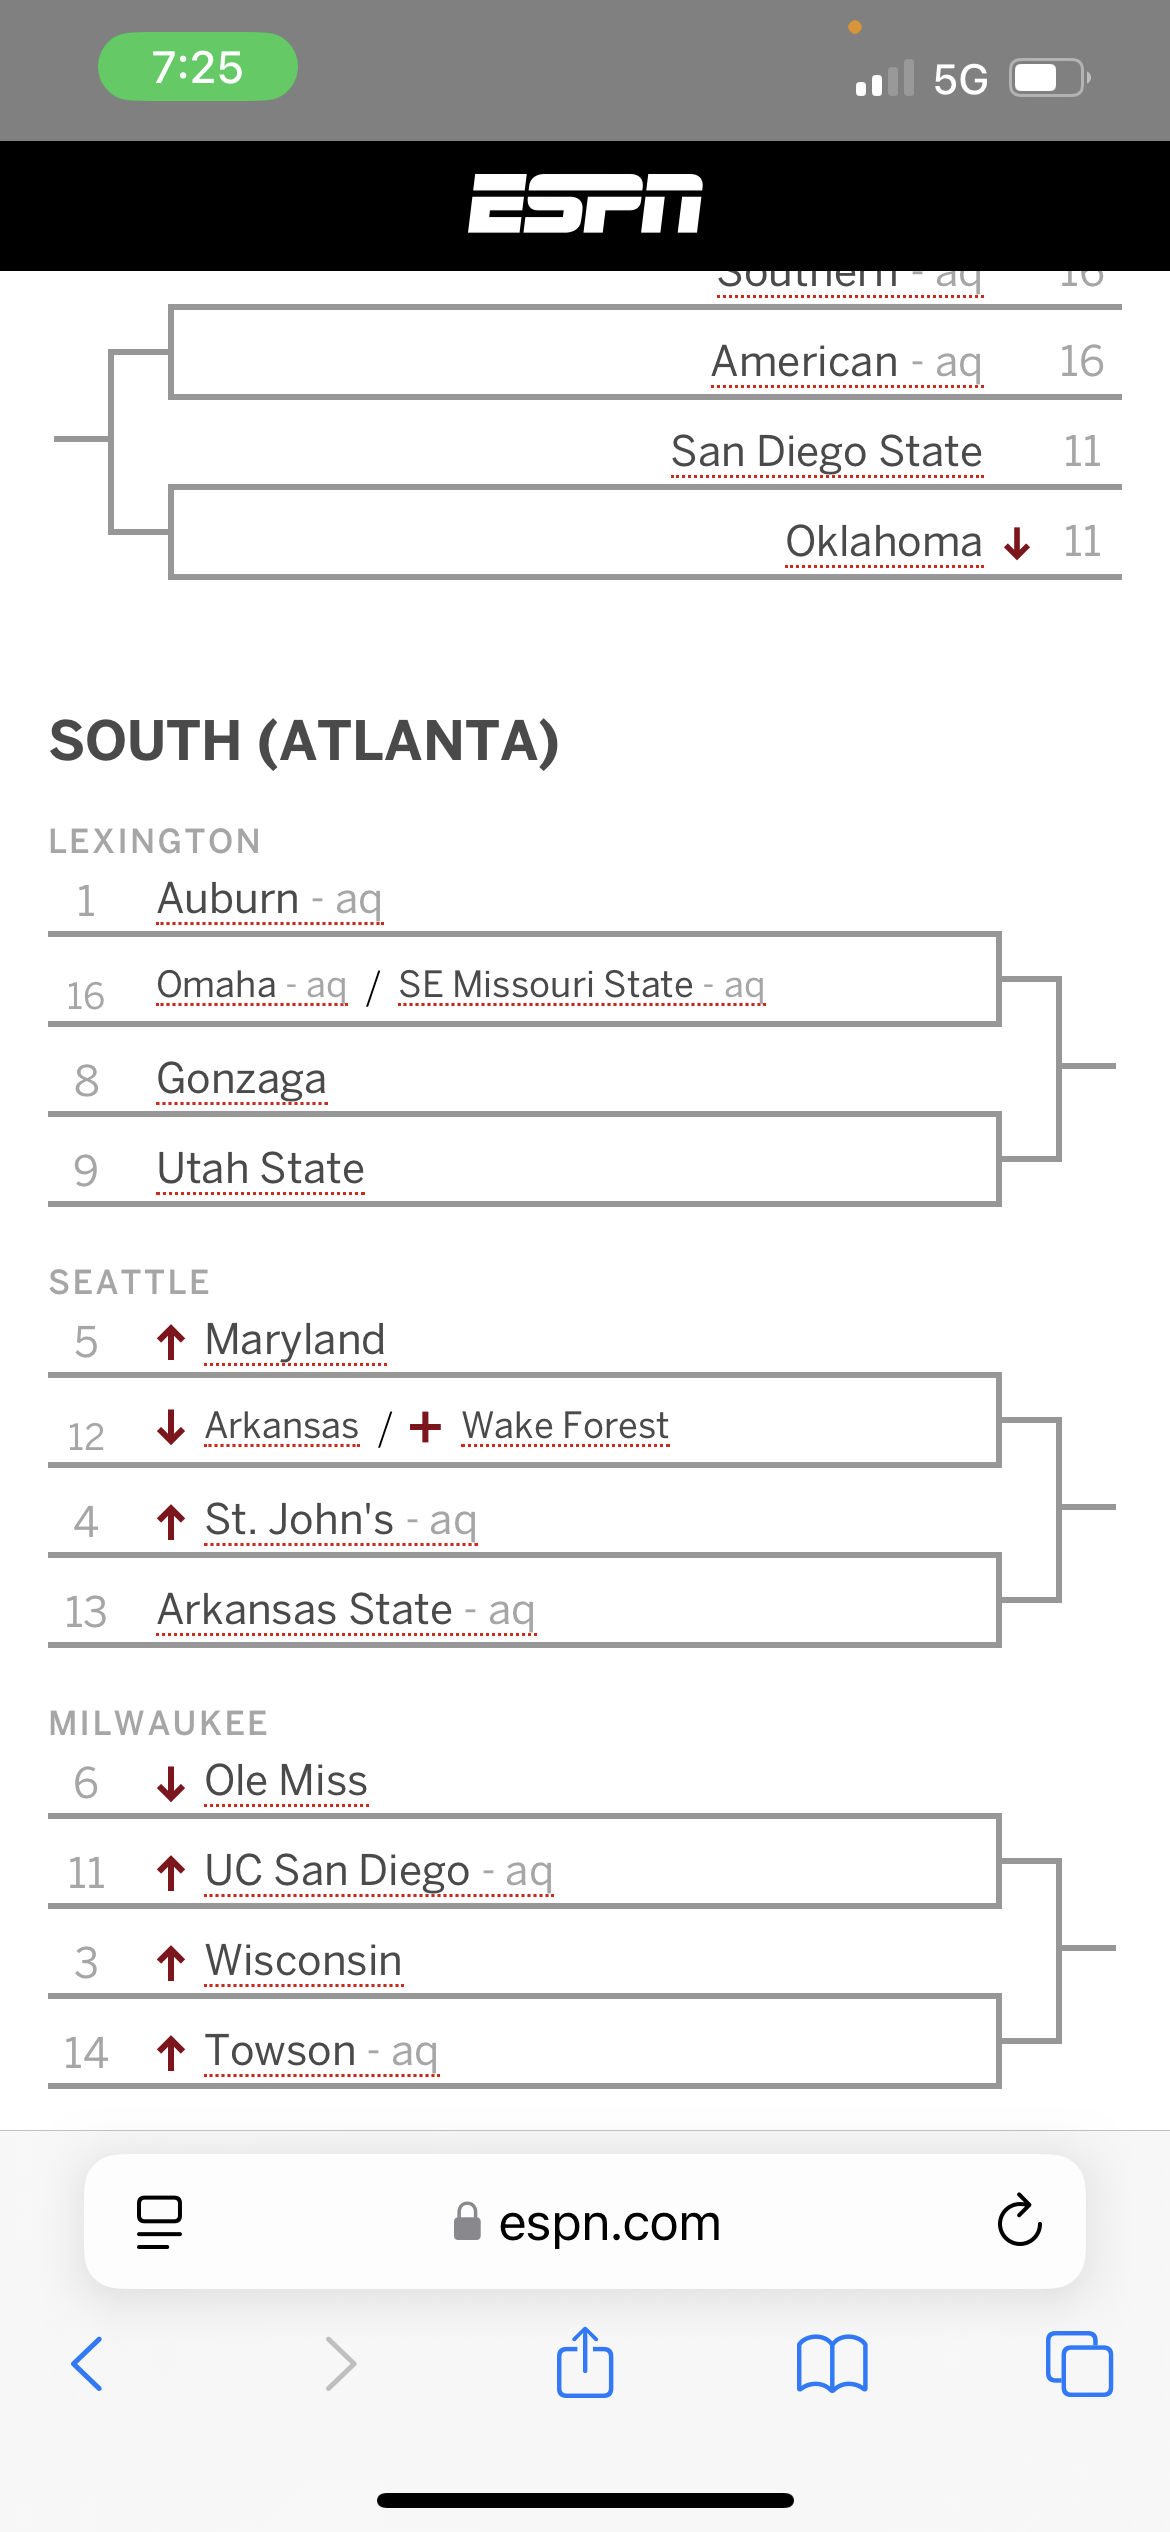The width and height of the screenshot is (1170, 2532).
Task: Tap the Wake Forest link
Action: (565, 1426)
